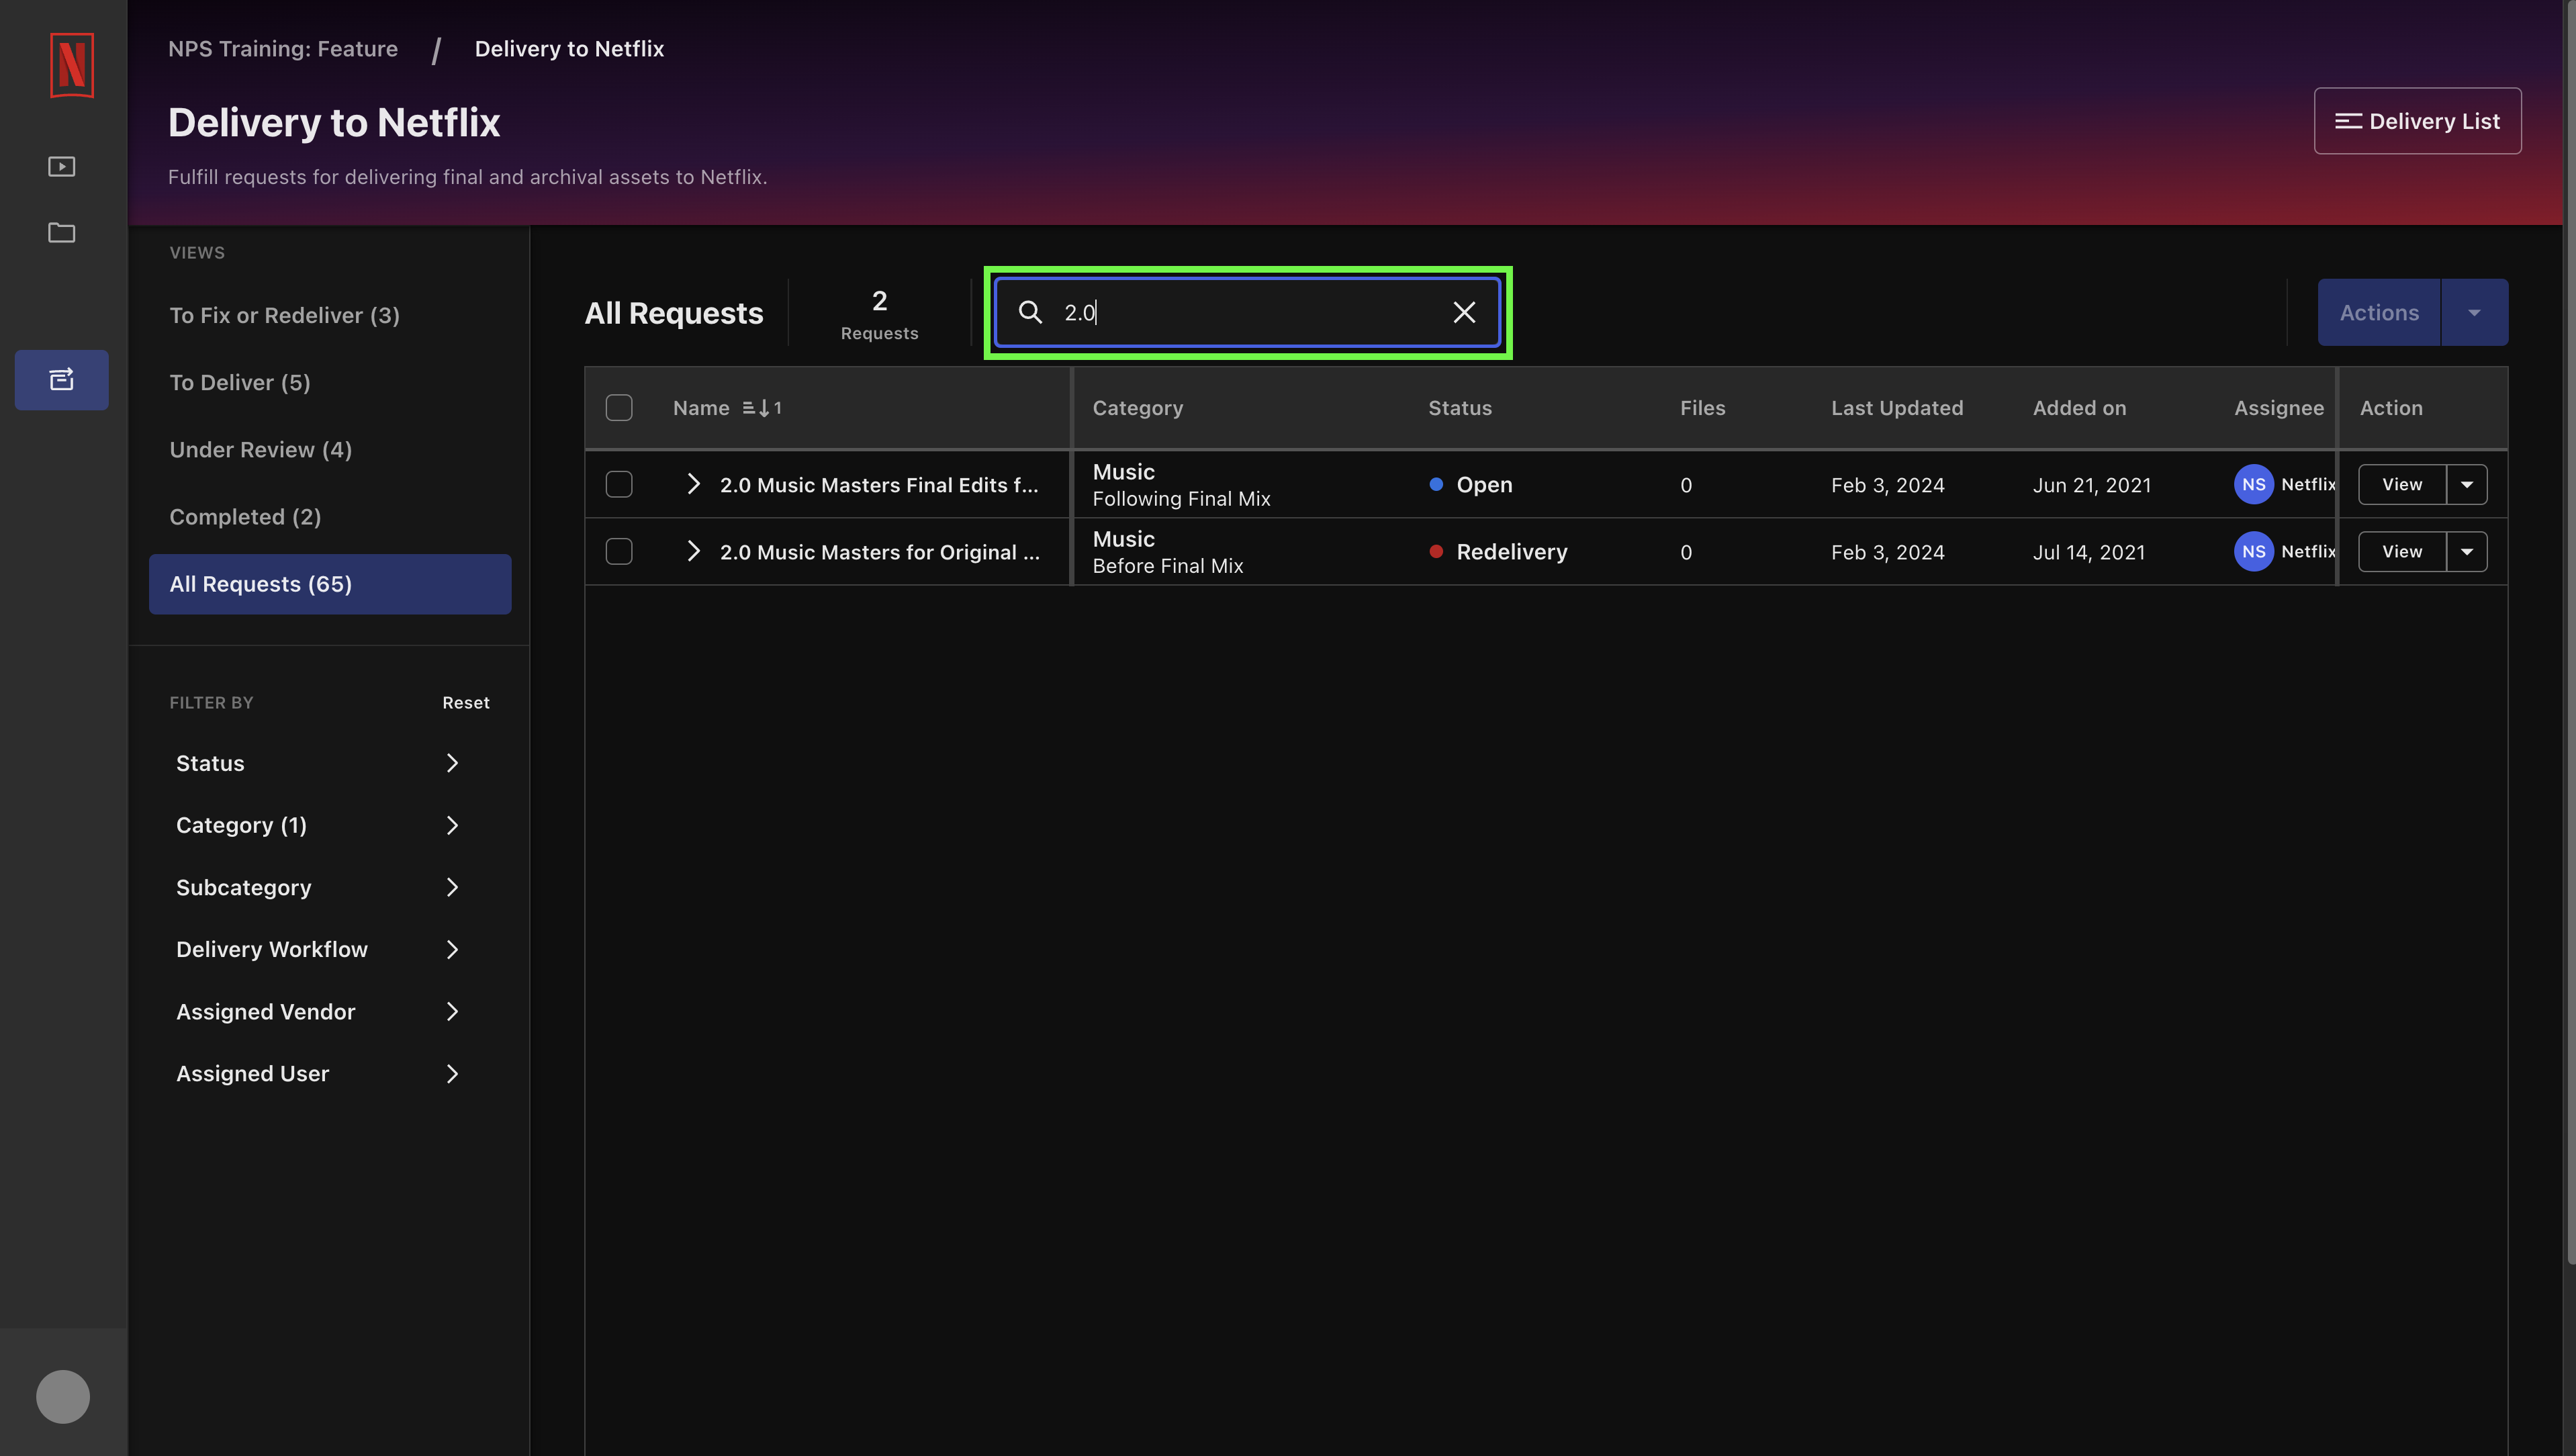Image resolution: width=2576 pixels, height=1456 pixels.
Task: Click the Delivery to Netflix breadcrumb
Action: coord(569,48)
